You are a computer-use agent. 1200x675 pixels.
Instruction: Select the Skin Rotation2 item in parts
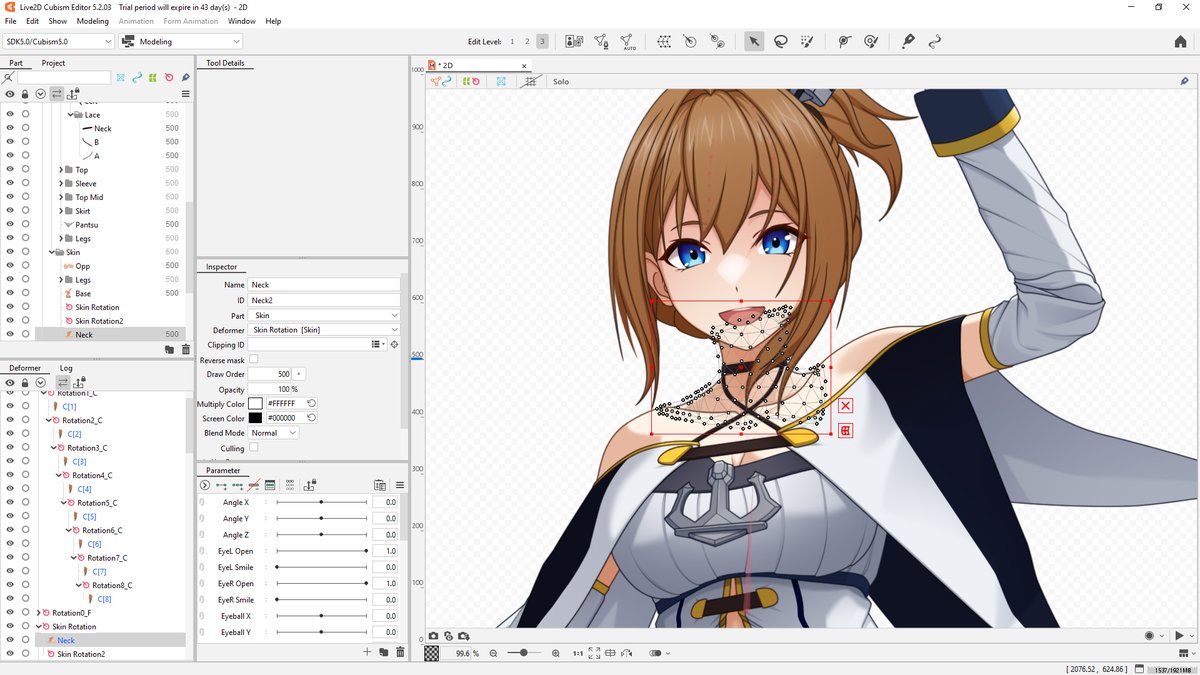point(99,321)
